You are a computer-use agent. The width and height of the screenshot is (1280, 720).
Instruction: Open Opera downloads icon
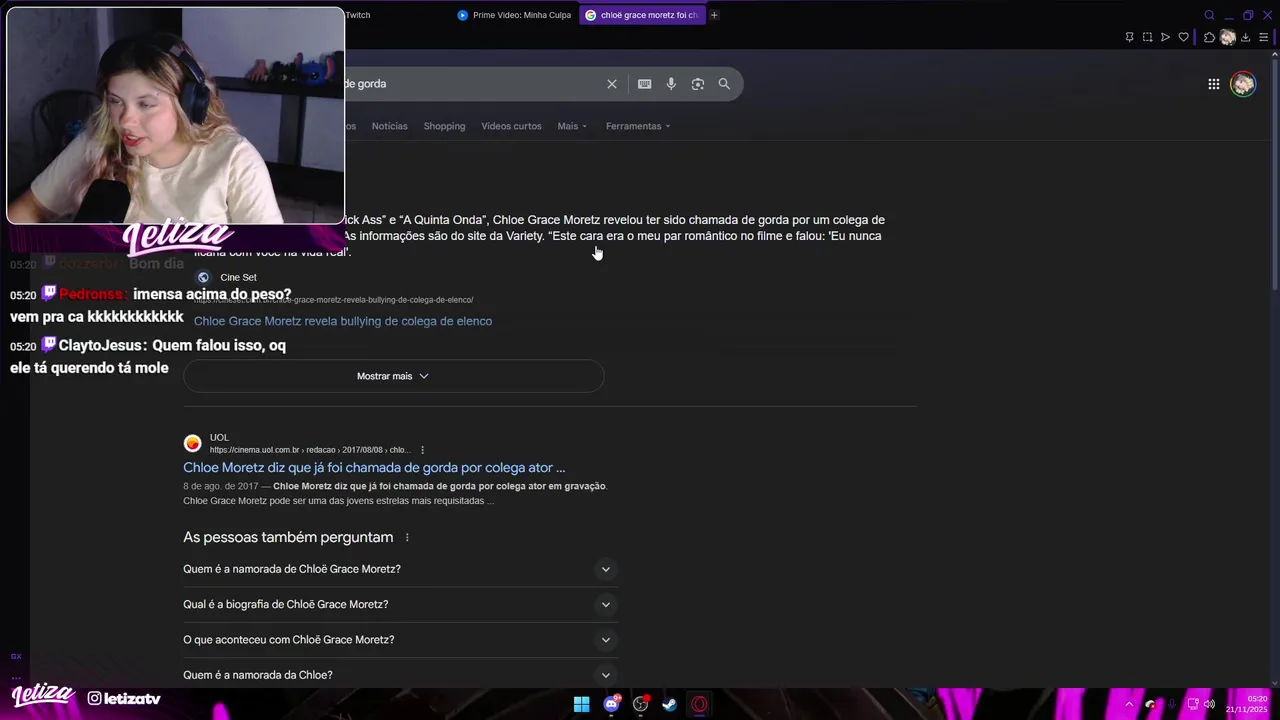(x=1245, y=37)
